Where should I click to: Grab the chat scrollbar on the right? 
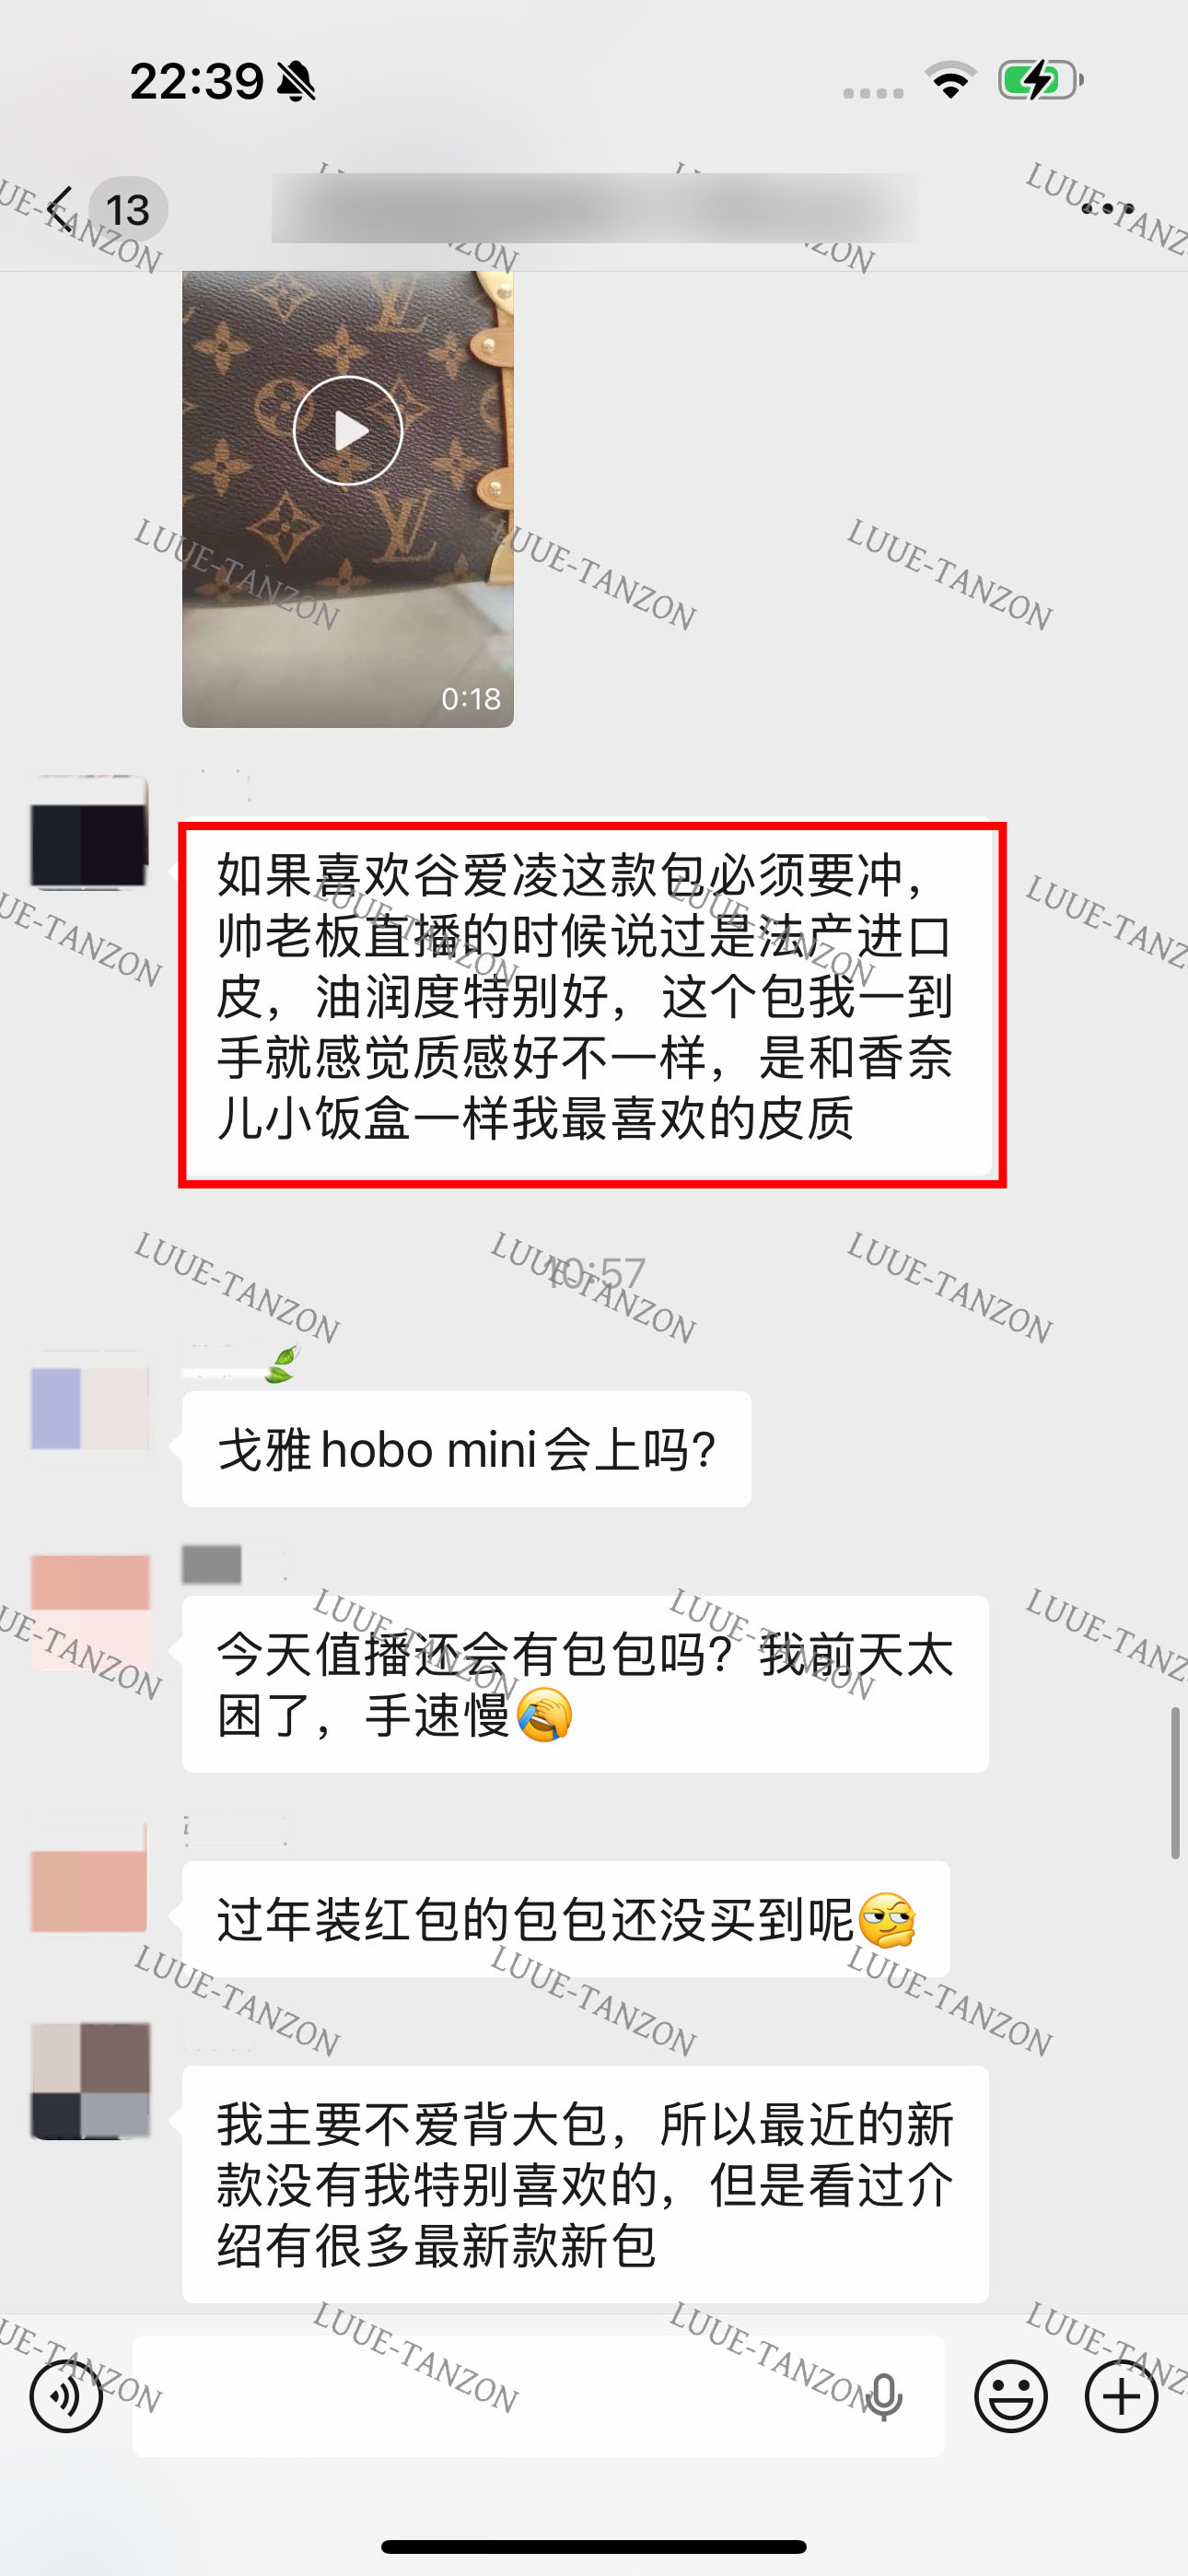coord(1176,1783)
